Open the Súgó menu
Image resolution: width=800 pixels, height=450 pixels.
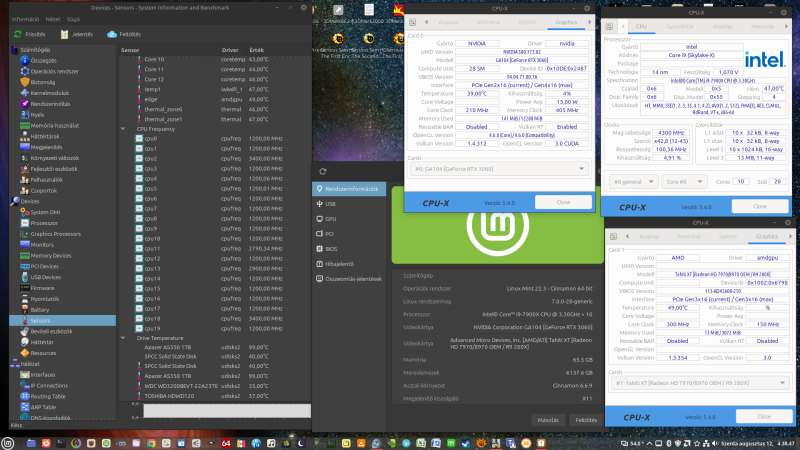[73, 19]
